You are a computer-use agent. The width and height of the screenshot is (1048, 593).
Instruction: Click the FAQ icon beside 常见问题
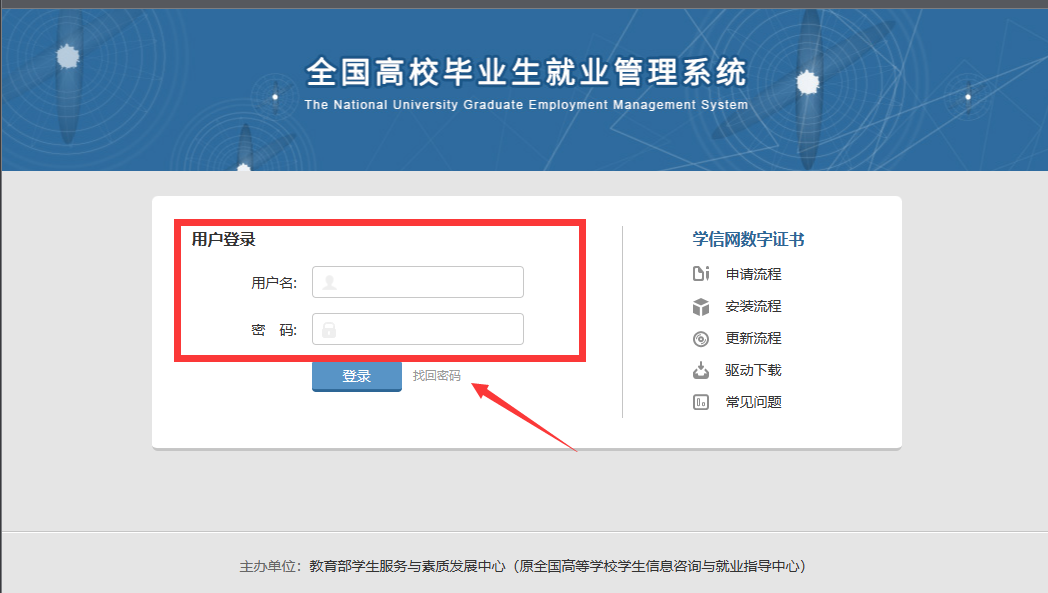700,402
